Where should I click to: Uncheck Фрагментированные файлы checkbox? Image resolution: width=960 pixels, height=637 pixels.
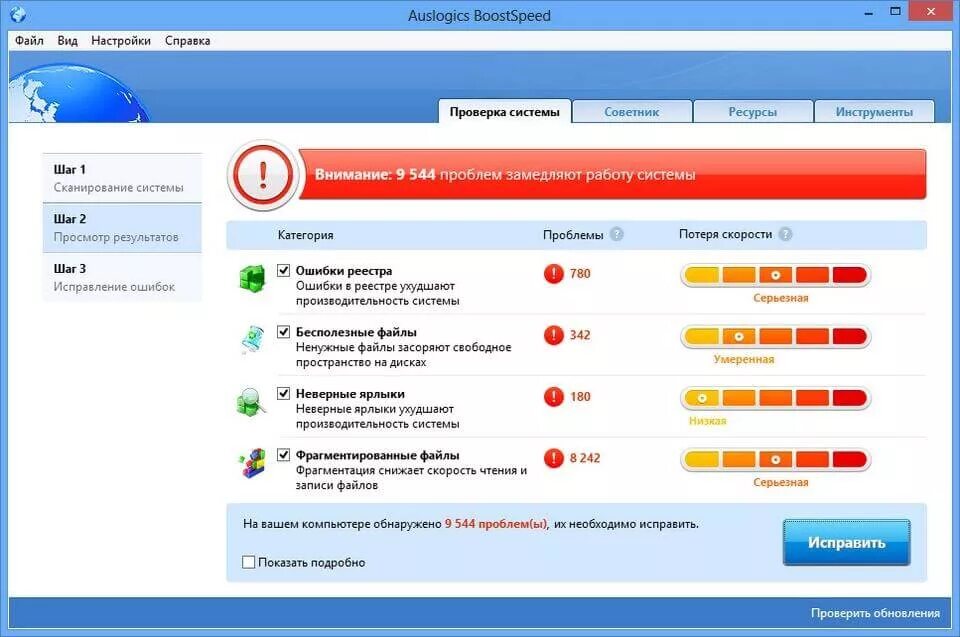click(283, 454)
